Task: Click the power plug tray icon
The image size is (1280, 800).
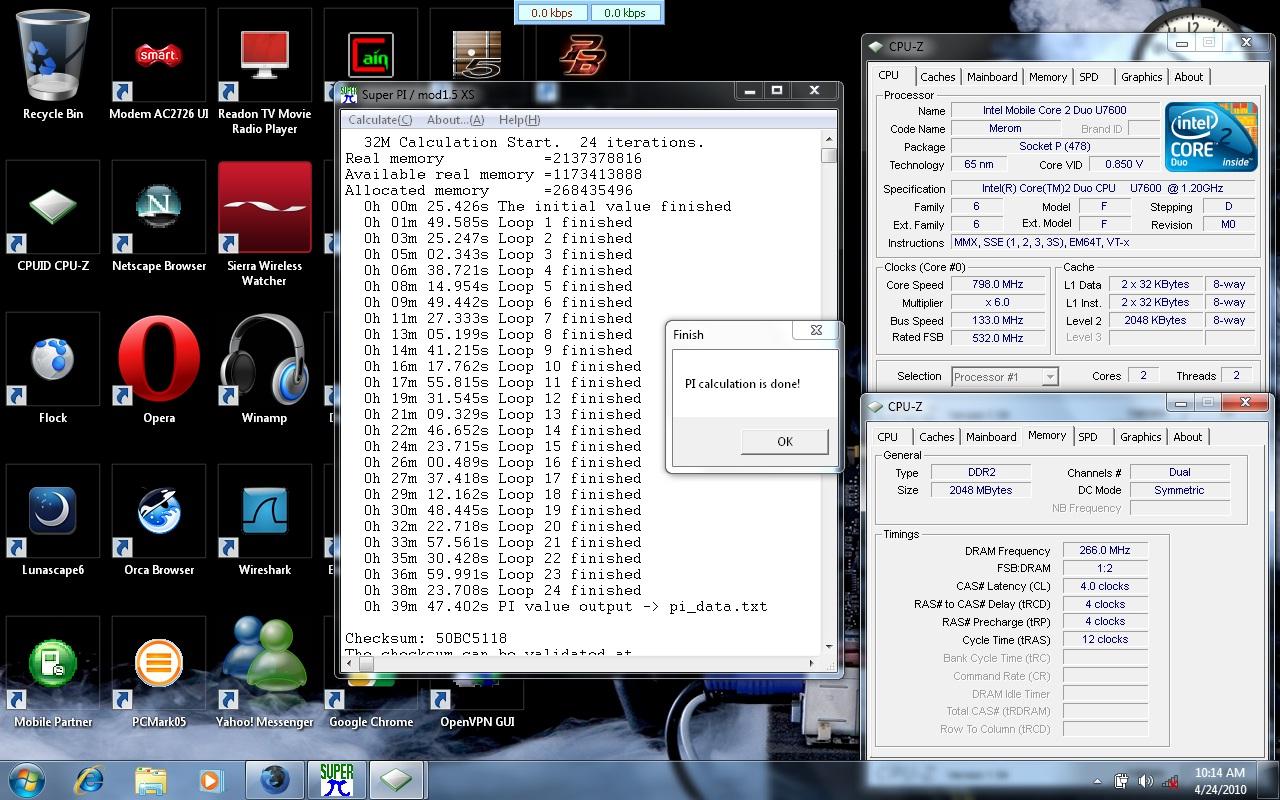Action: 1122,781
